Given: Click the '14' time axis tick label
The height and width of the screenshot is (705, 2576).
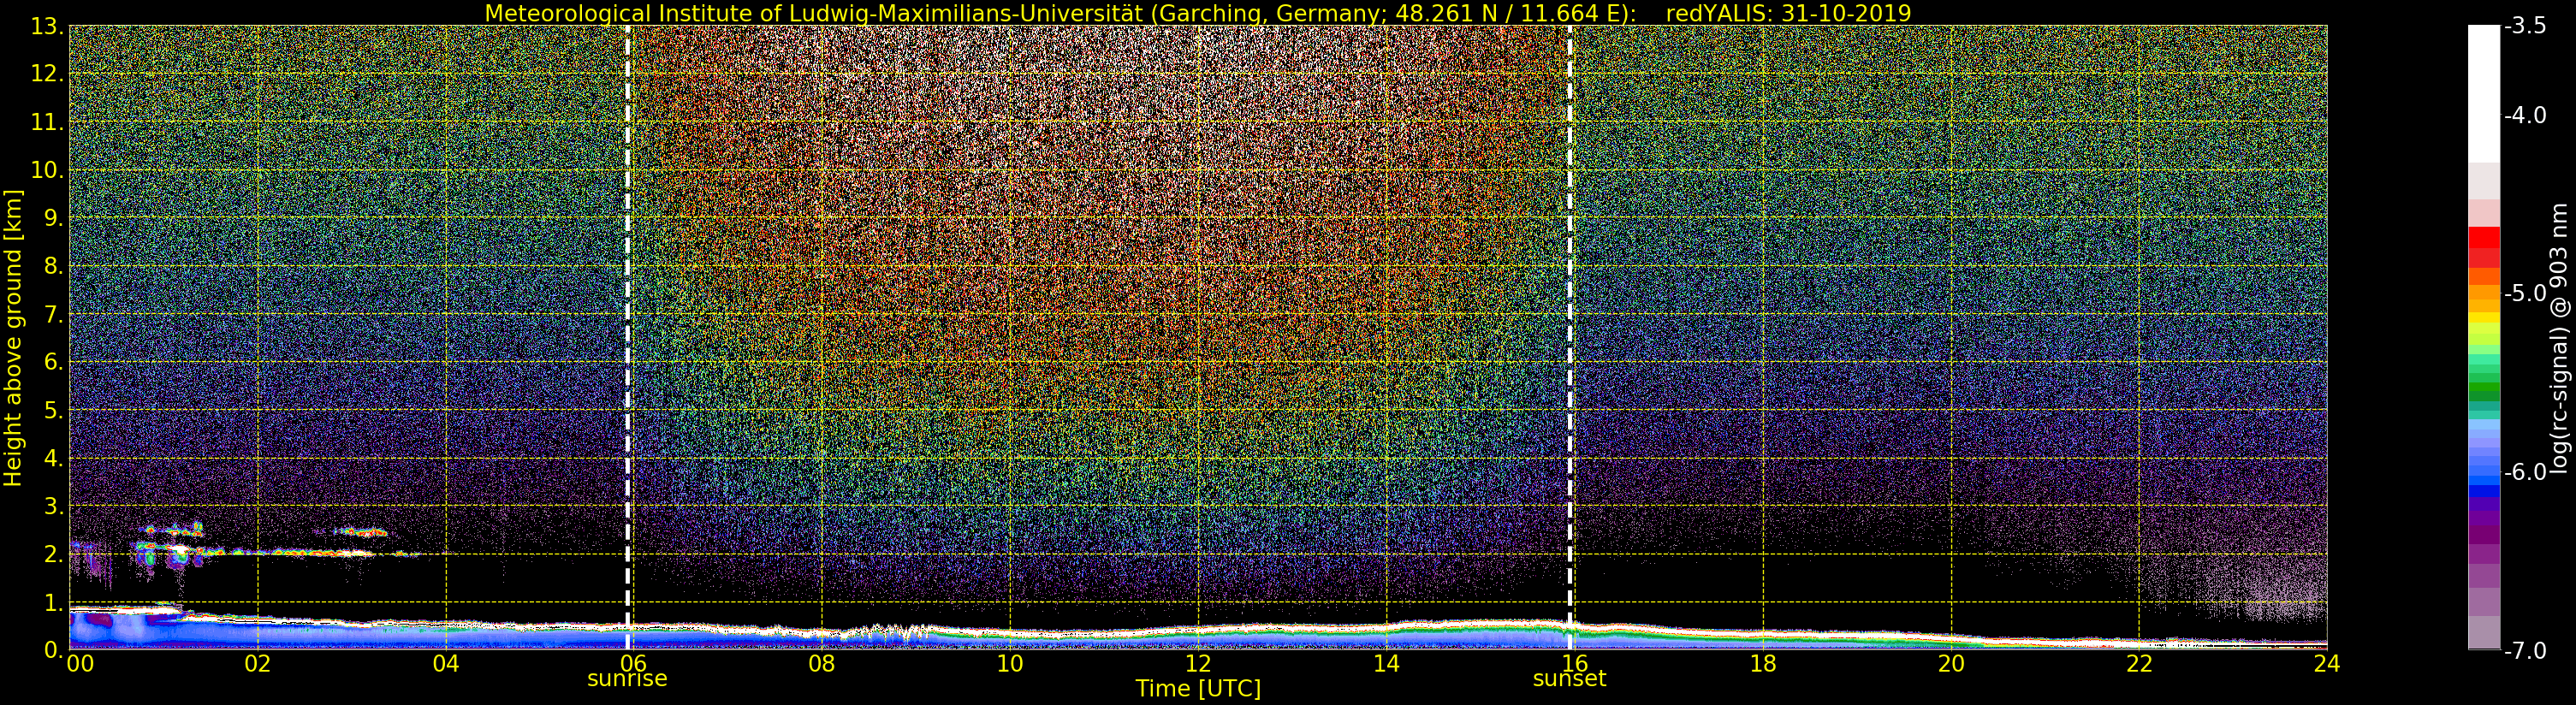Looking at the screenshot, I should click(1386, 664).
